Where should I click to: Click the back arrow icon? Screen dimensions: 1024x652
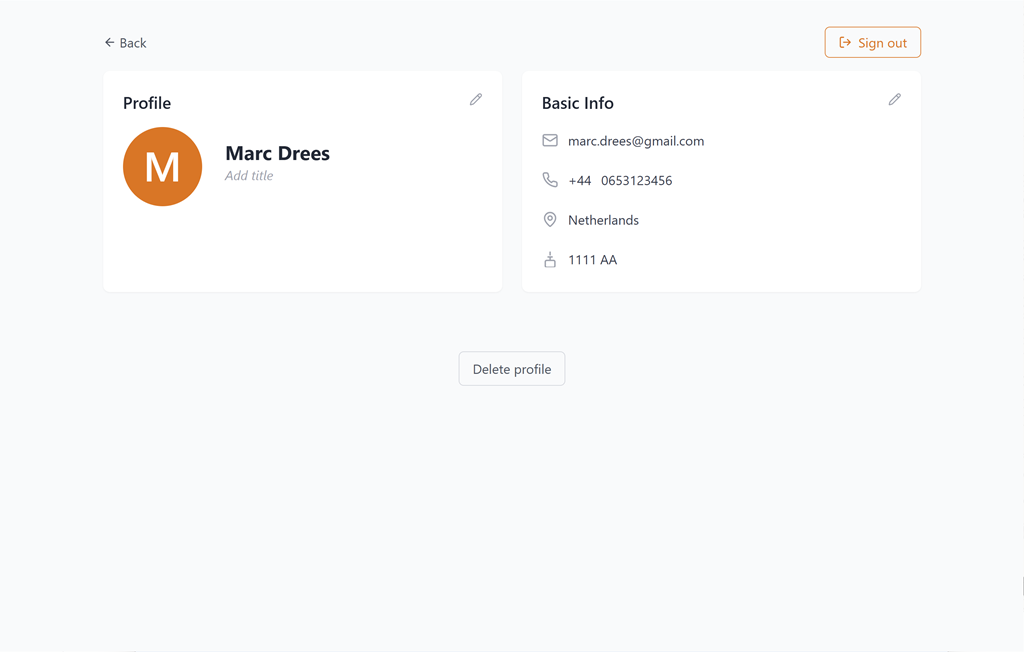pyautogui.click(x=109, y=43)
